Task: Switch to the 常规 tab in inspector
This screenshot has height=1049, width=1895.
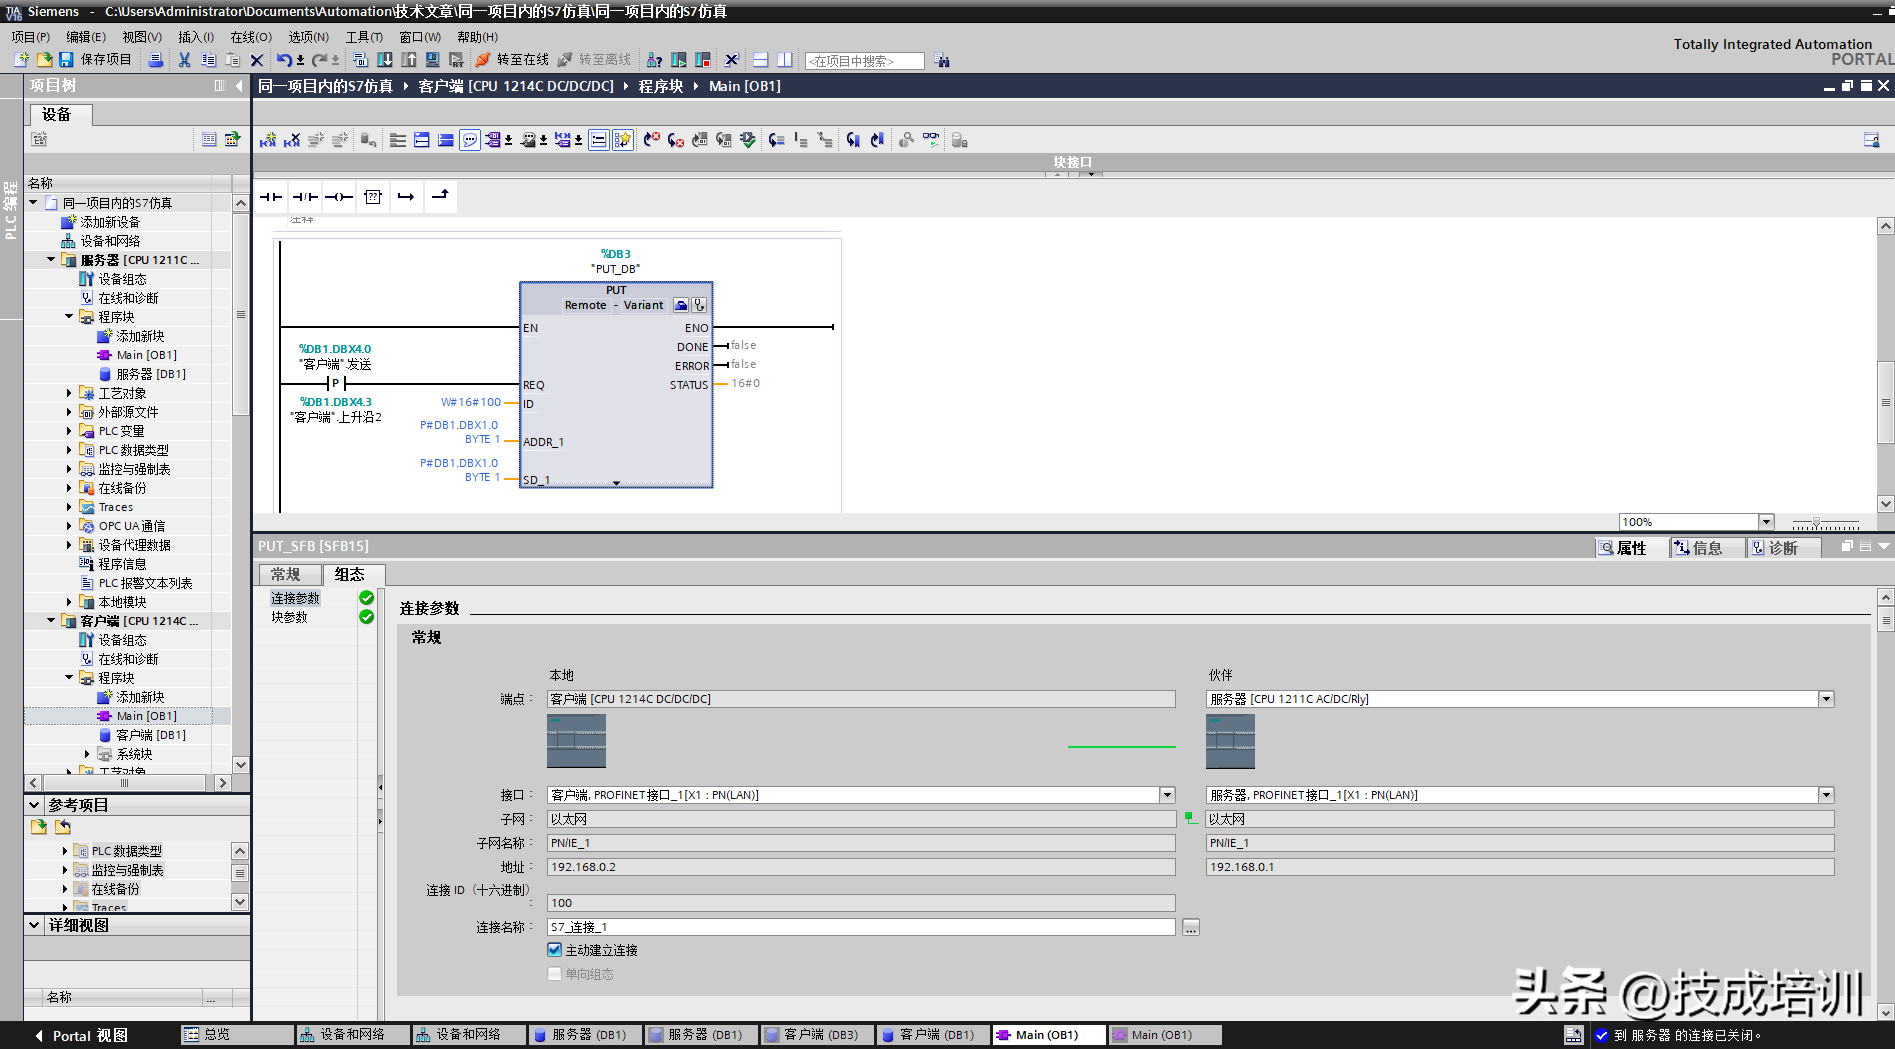Action: 286,574
